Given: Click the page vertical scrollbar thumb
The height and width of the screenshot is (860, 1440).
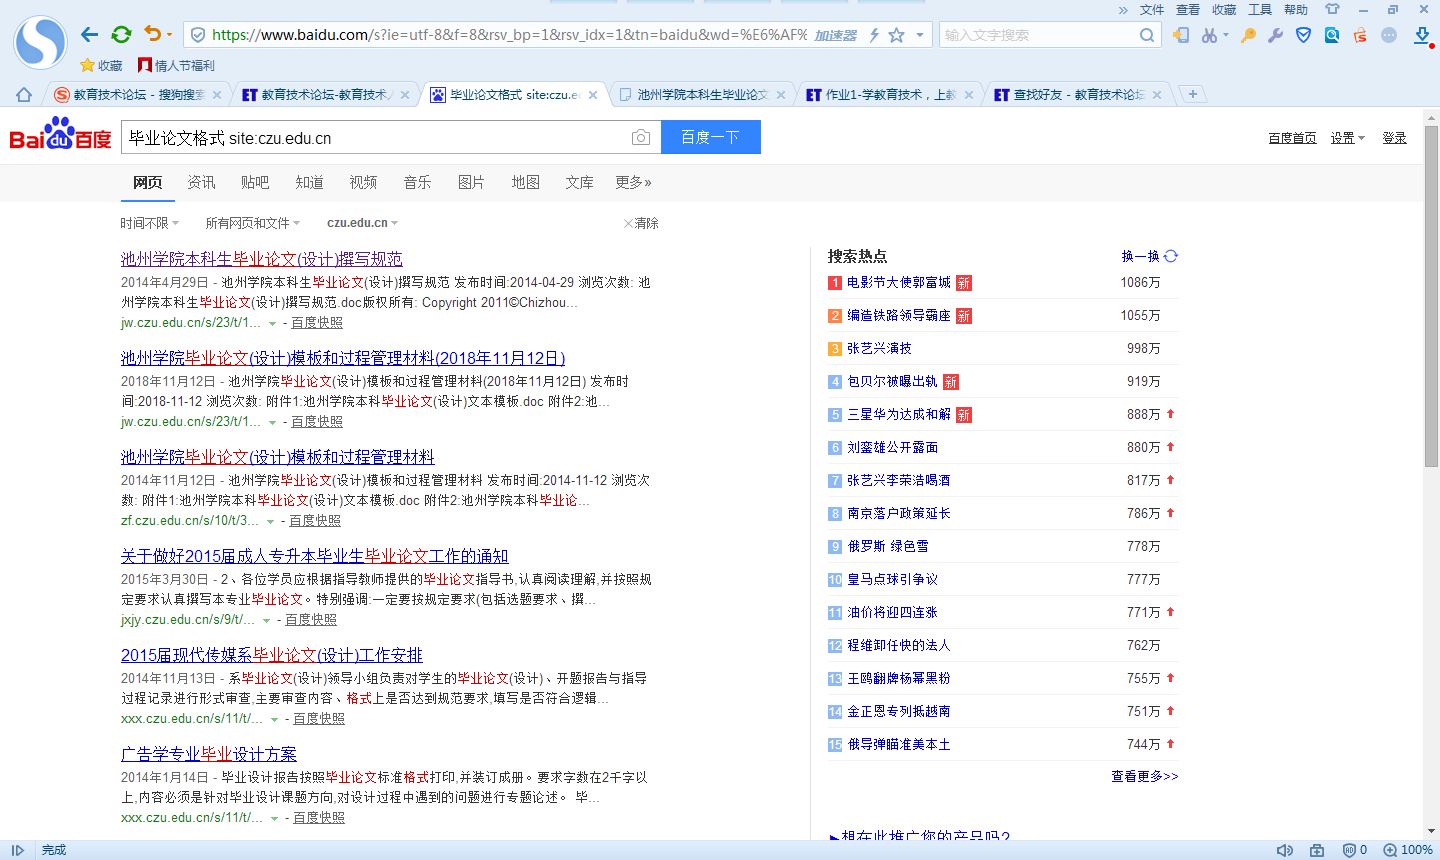Looking at the screenshot, I should click(1431, 295).
